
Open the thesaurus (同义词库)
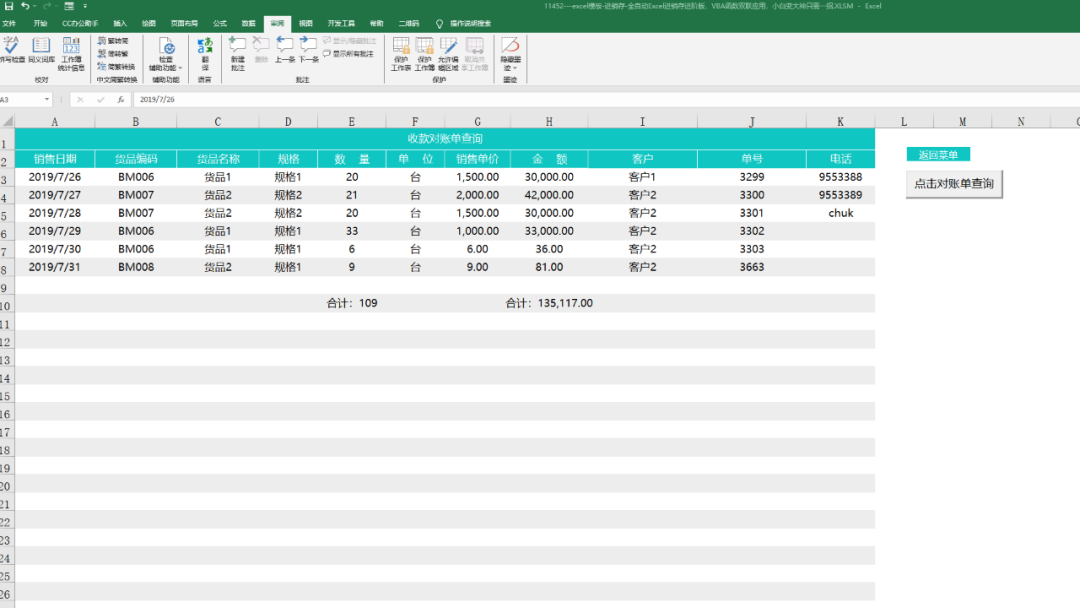coord(41,51)
